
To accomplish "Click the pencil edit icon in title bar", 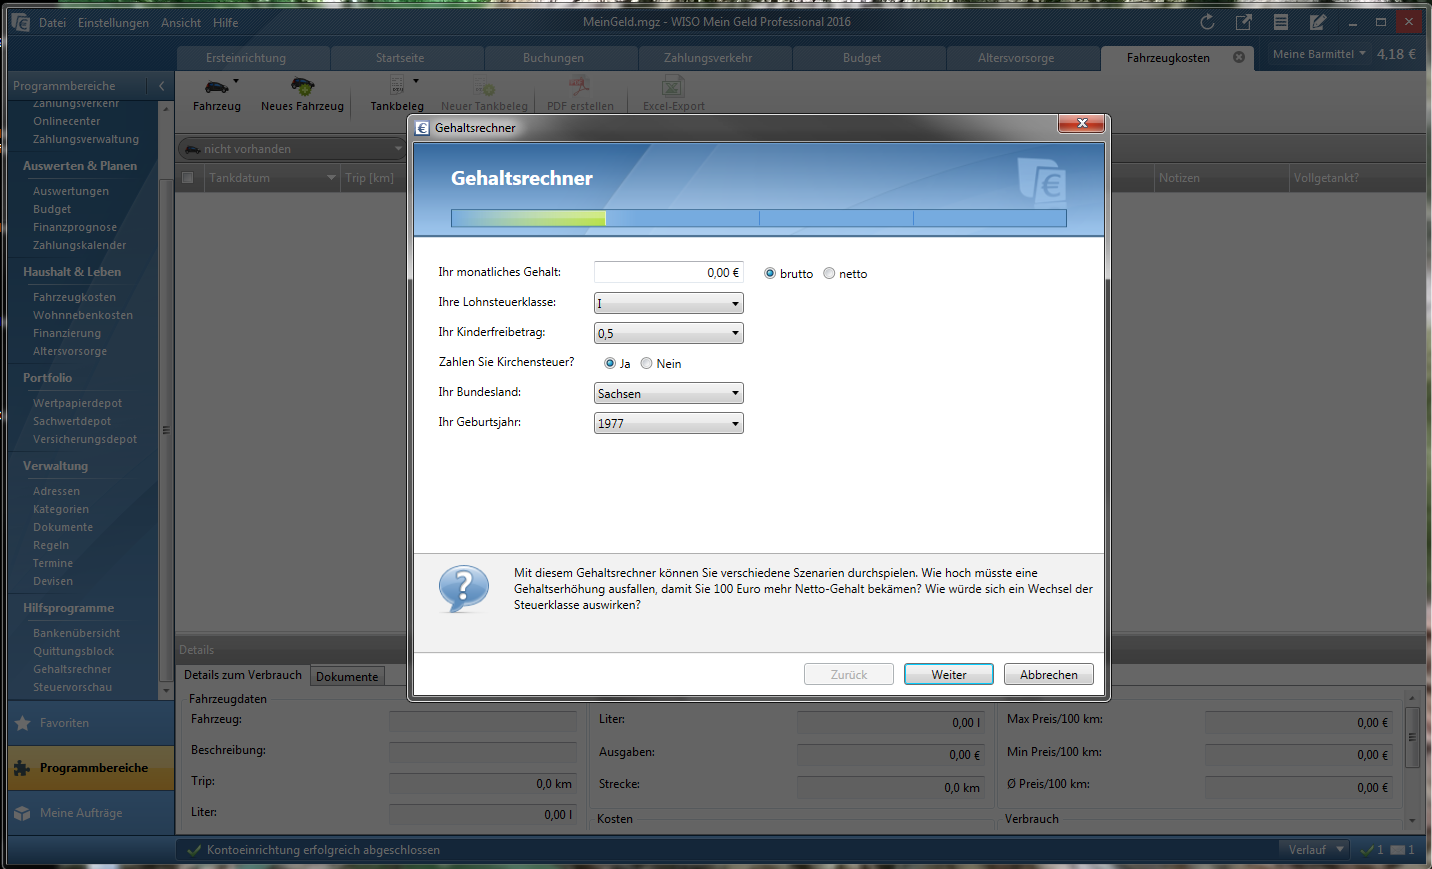I will (1318, 22).
